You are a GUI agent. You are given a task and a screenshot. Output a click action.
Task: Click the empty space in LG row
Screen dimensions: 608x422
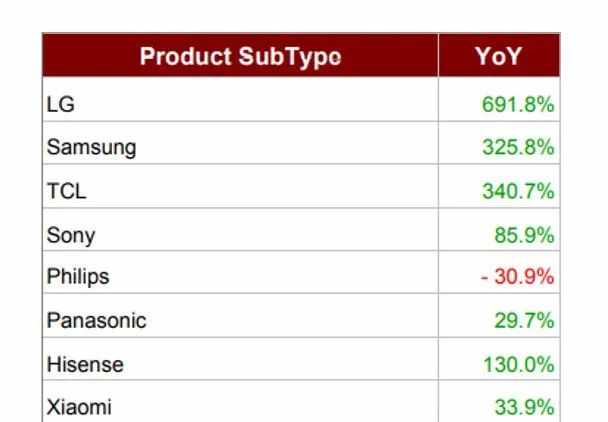pos(256,99)
